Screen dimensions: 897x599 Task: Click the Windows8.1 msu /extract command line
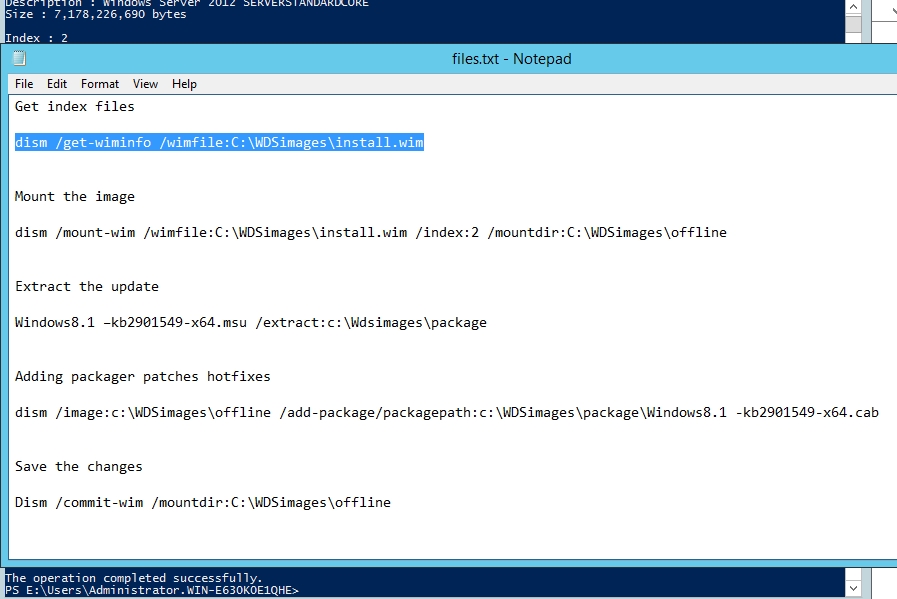tap(250, 323)
